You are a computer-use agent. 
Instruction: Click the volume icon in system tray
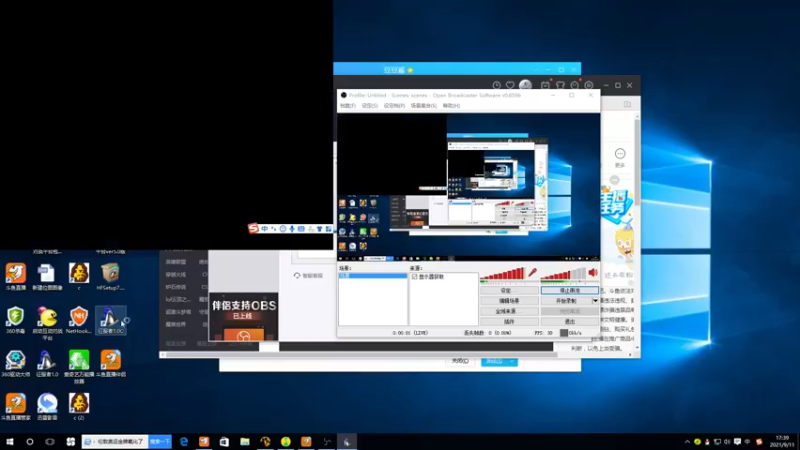(x=728, y=442)
